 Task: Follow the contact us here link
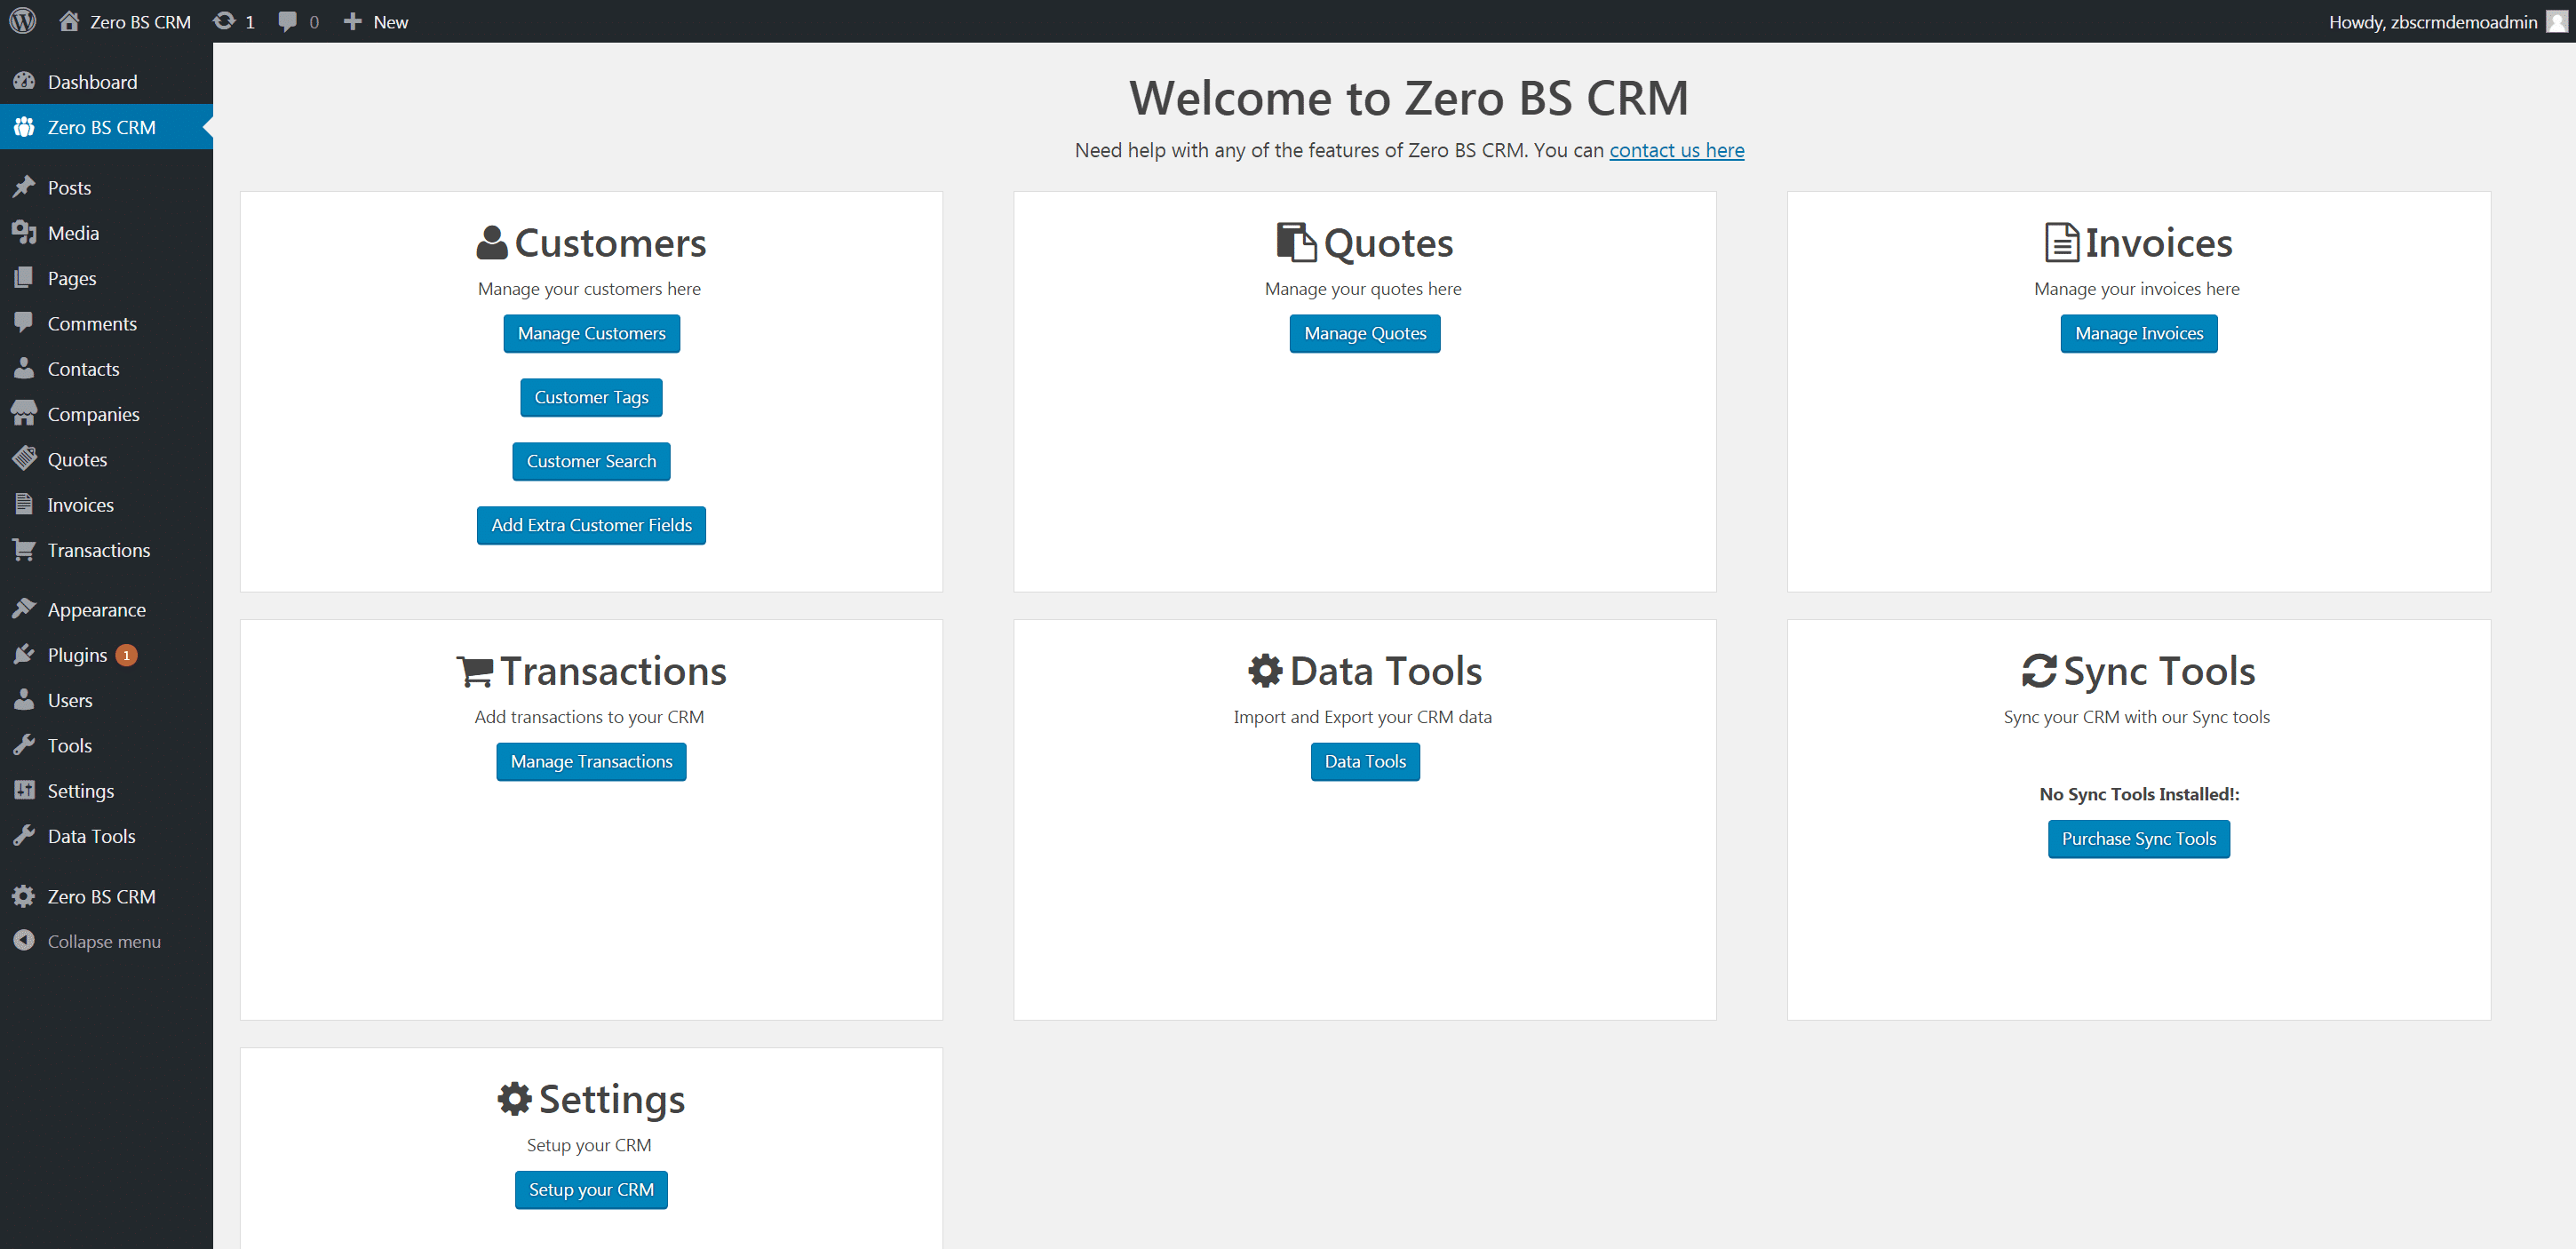pos(1676,150)
